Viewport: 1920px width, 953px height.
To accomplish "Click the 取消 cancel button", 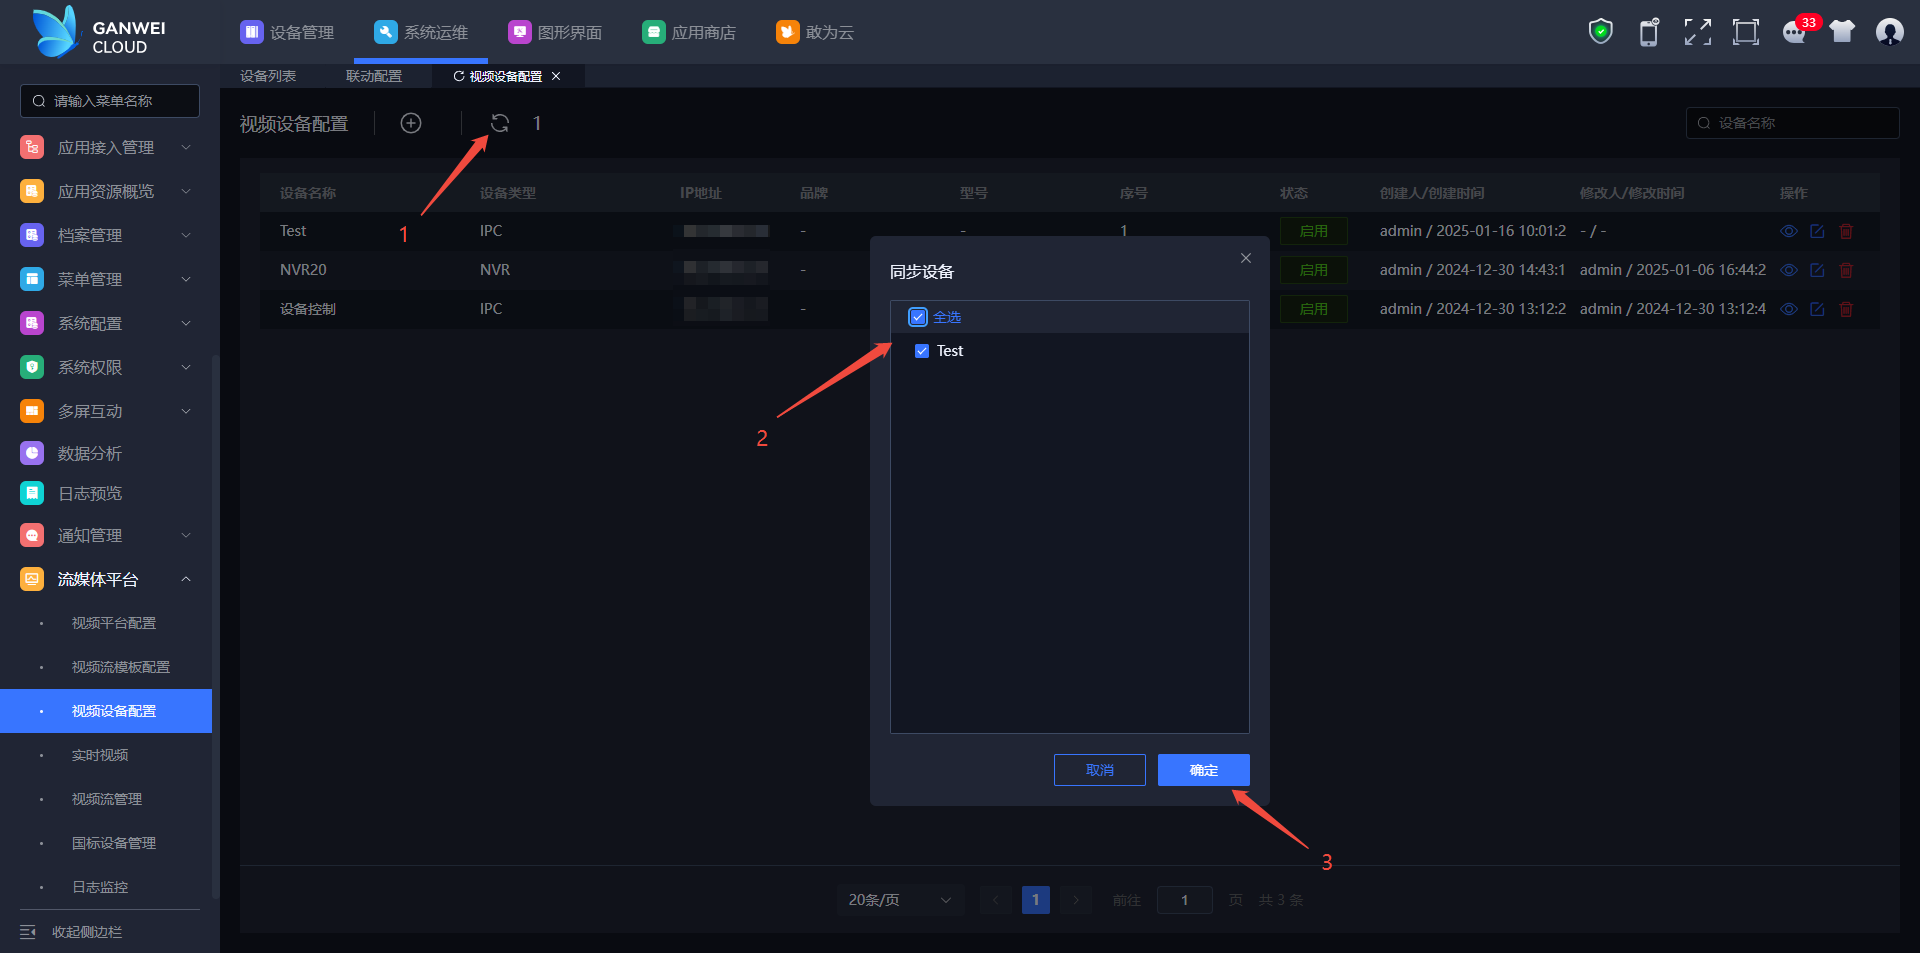I will point(1099,770).
